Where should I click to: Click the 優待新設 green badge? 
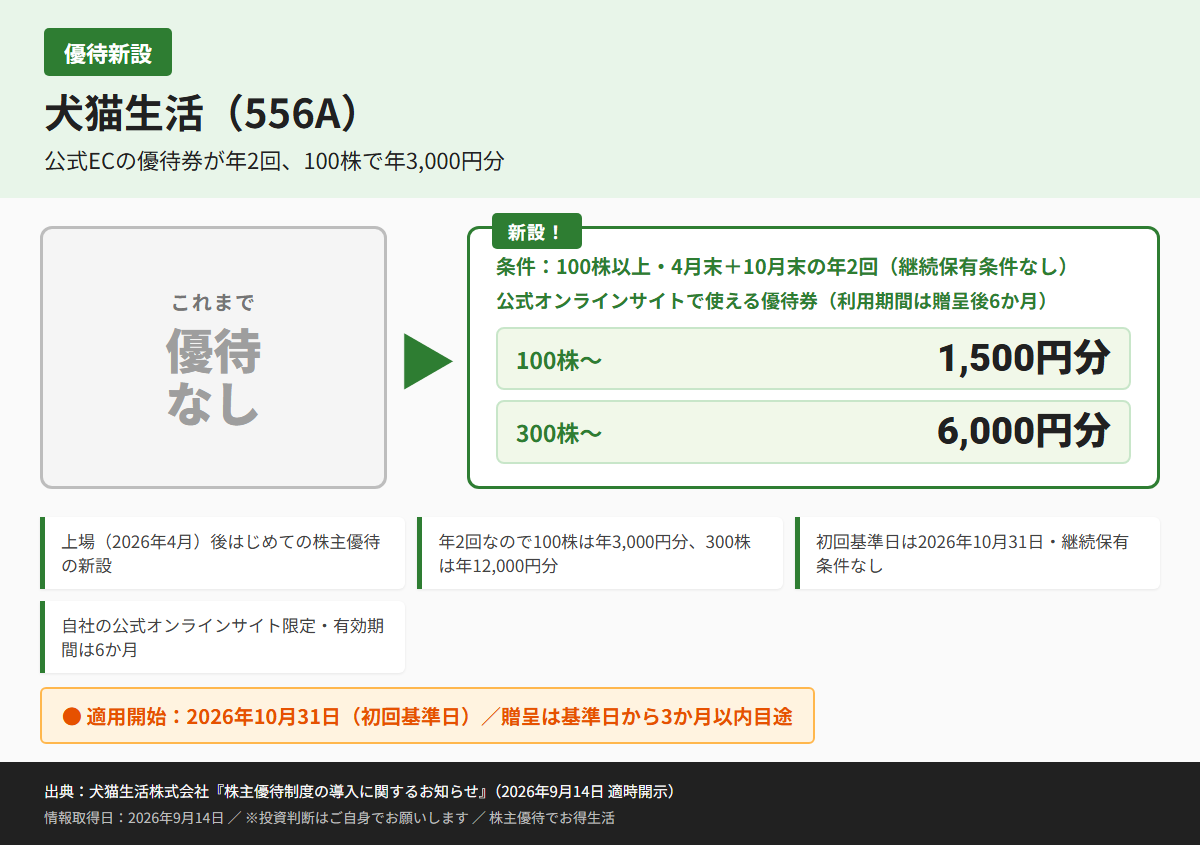pos(108,52)
